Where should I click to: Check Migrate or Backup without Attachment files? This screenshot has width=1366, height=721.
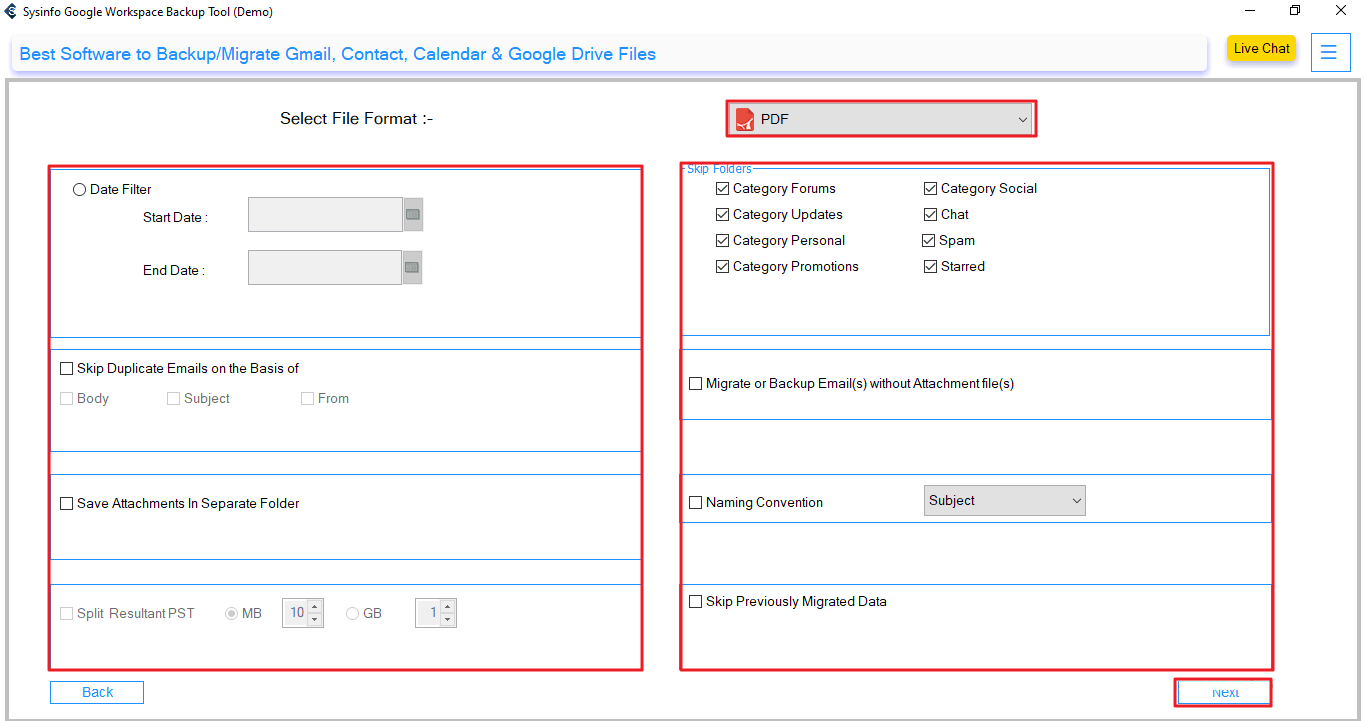pos(696,384)
